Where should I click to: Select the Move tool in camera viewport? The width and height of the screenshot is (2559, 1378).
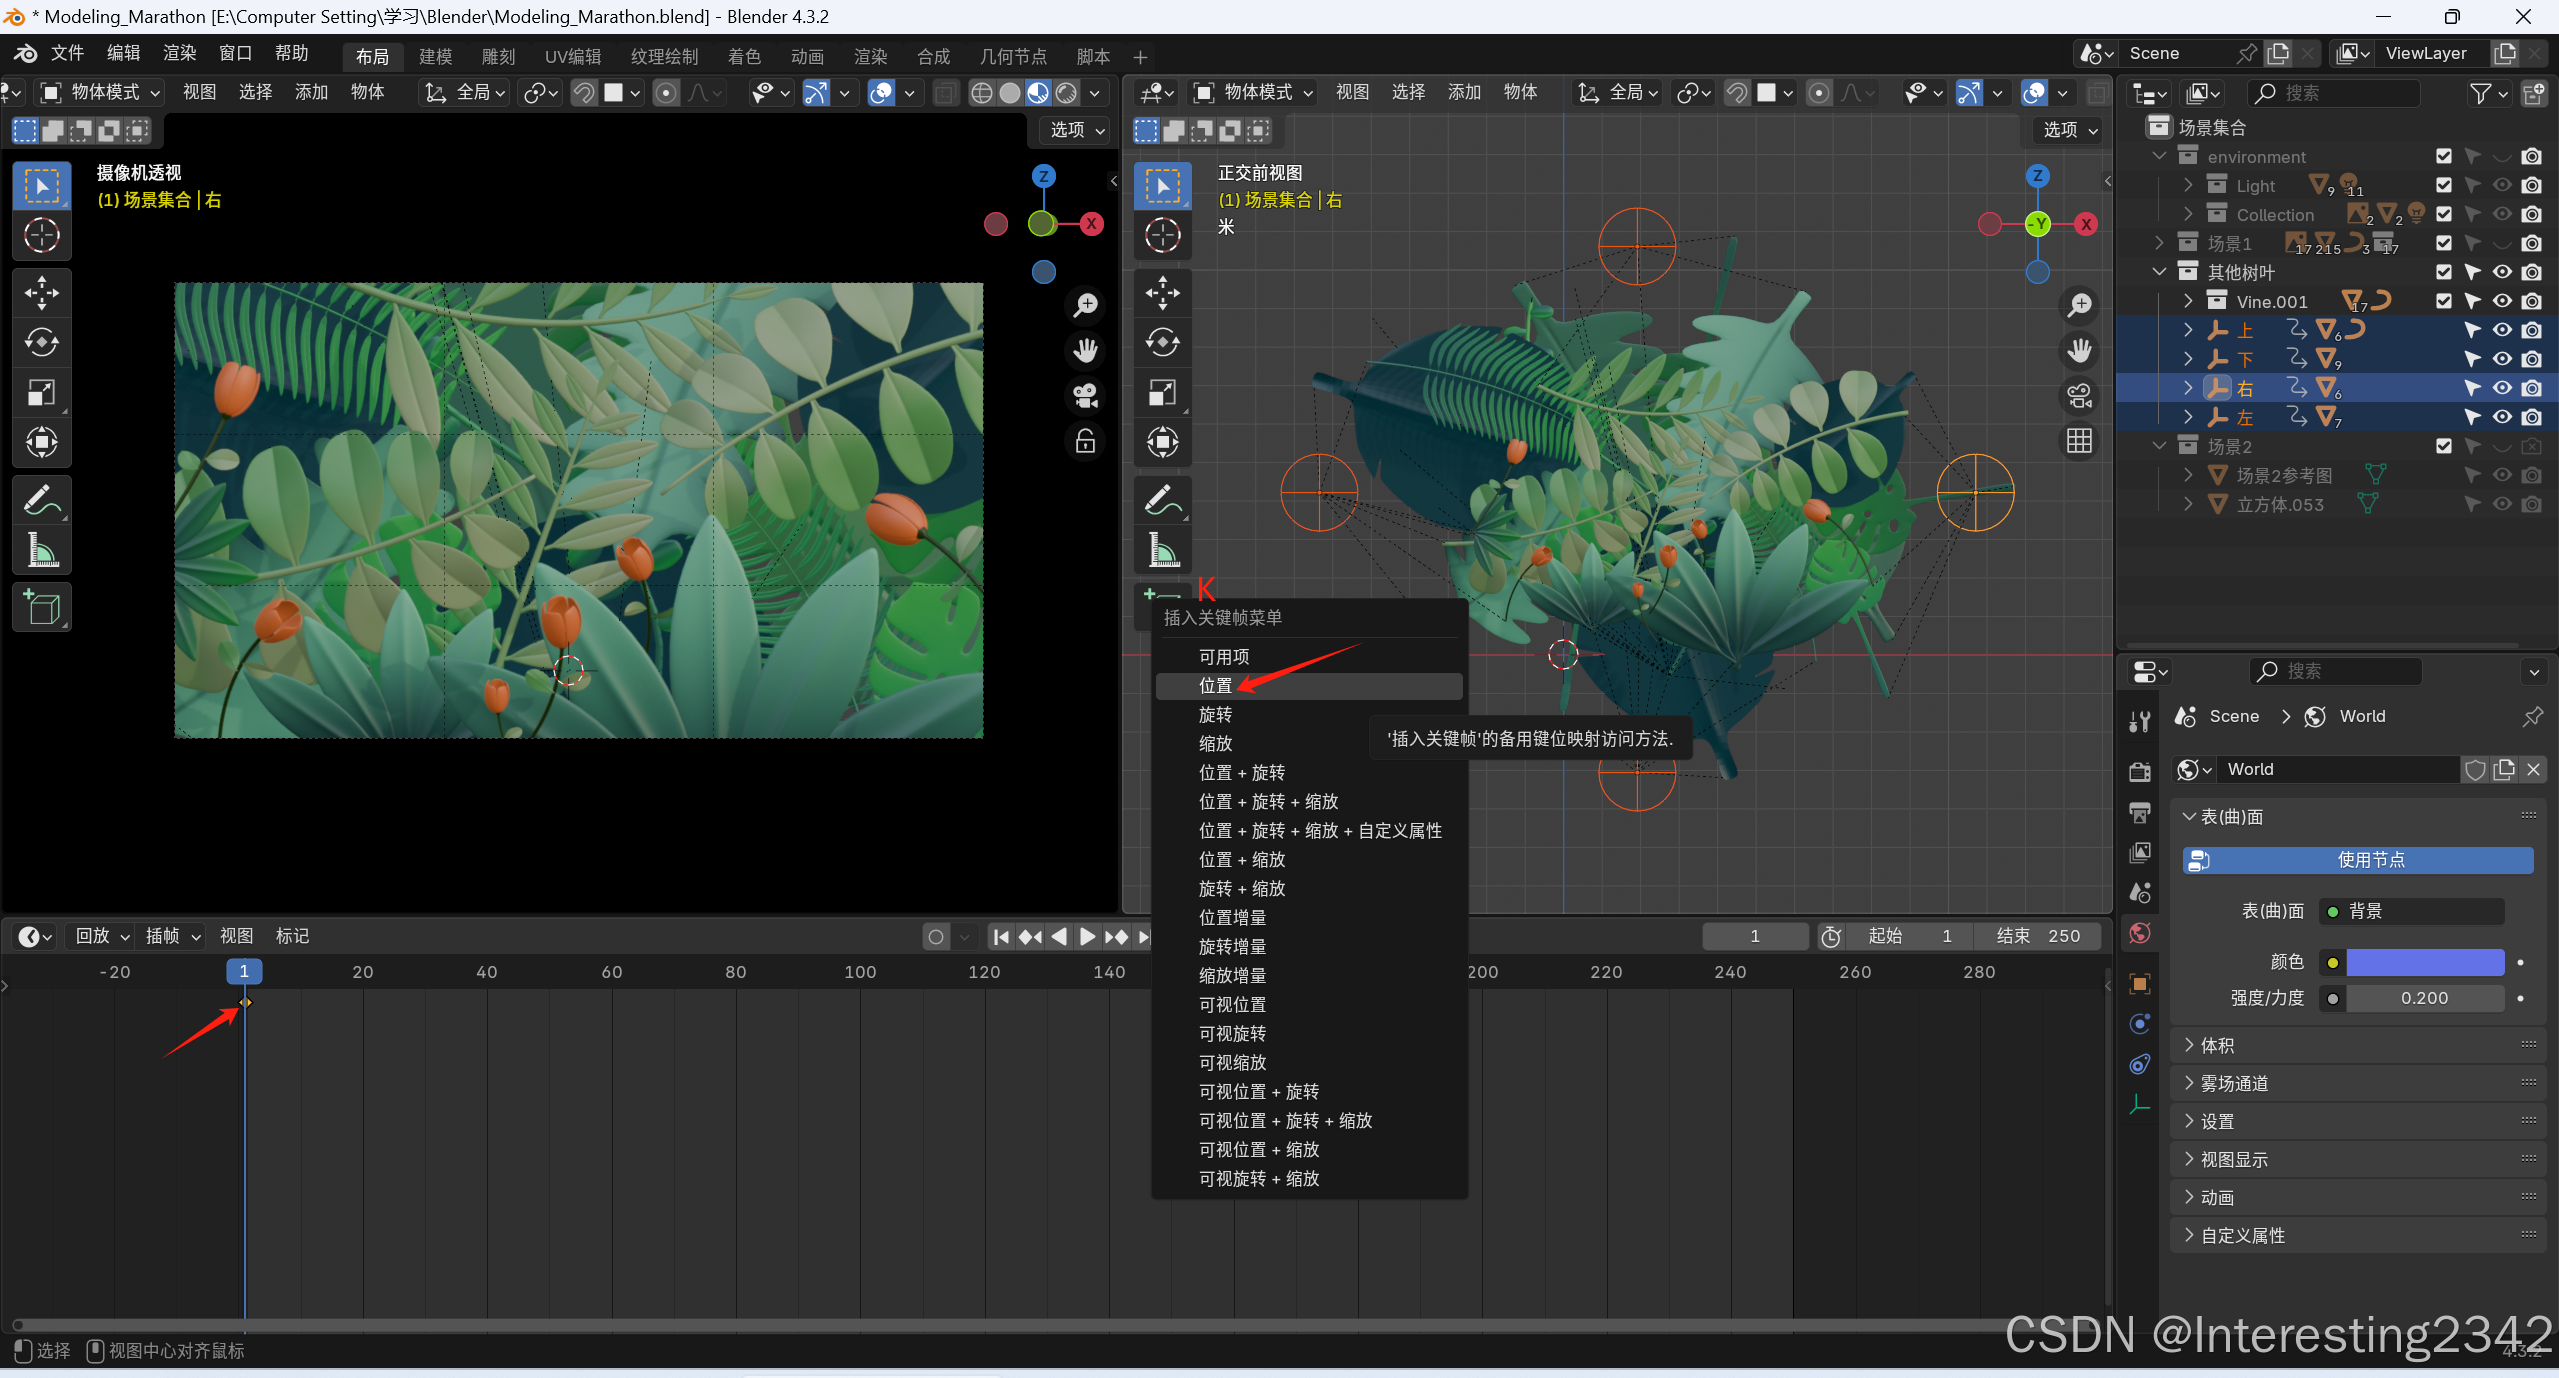tap(41, 293)
